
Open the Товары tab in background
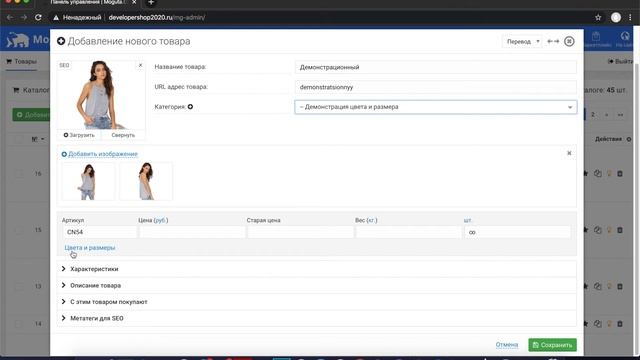[22, 61]
